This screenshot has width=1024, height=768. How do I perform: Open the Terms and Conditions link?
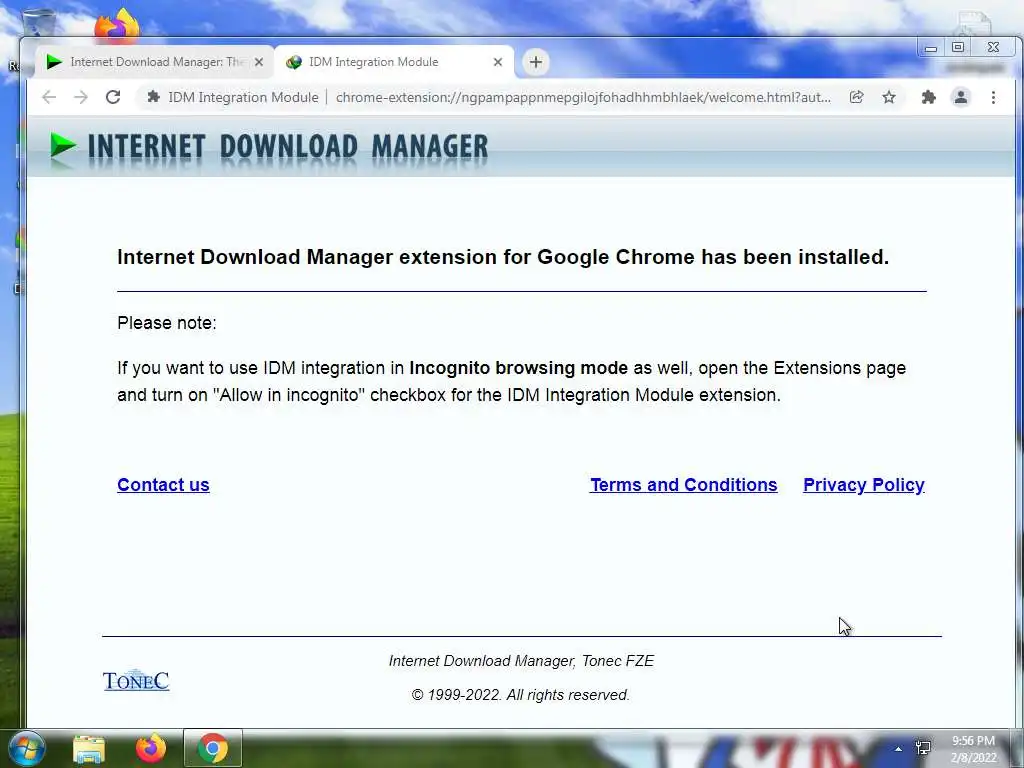click(x=684, y=485)
